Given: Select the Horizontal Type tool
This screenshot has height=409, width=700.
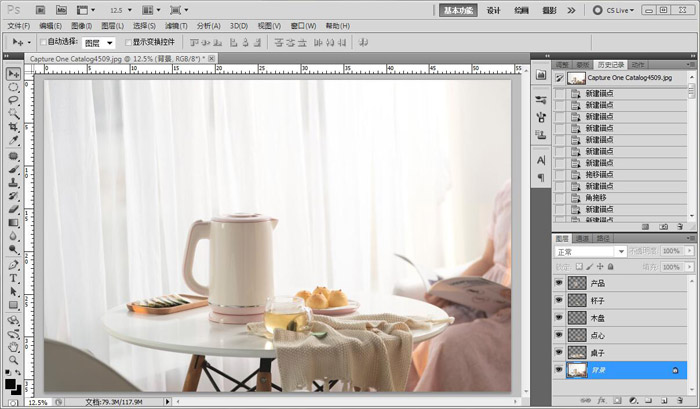Looking at the screenshot, I should (14, 279).
